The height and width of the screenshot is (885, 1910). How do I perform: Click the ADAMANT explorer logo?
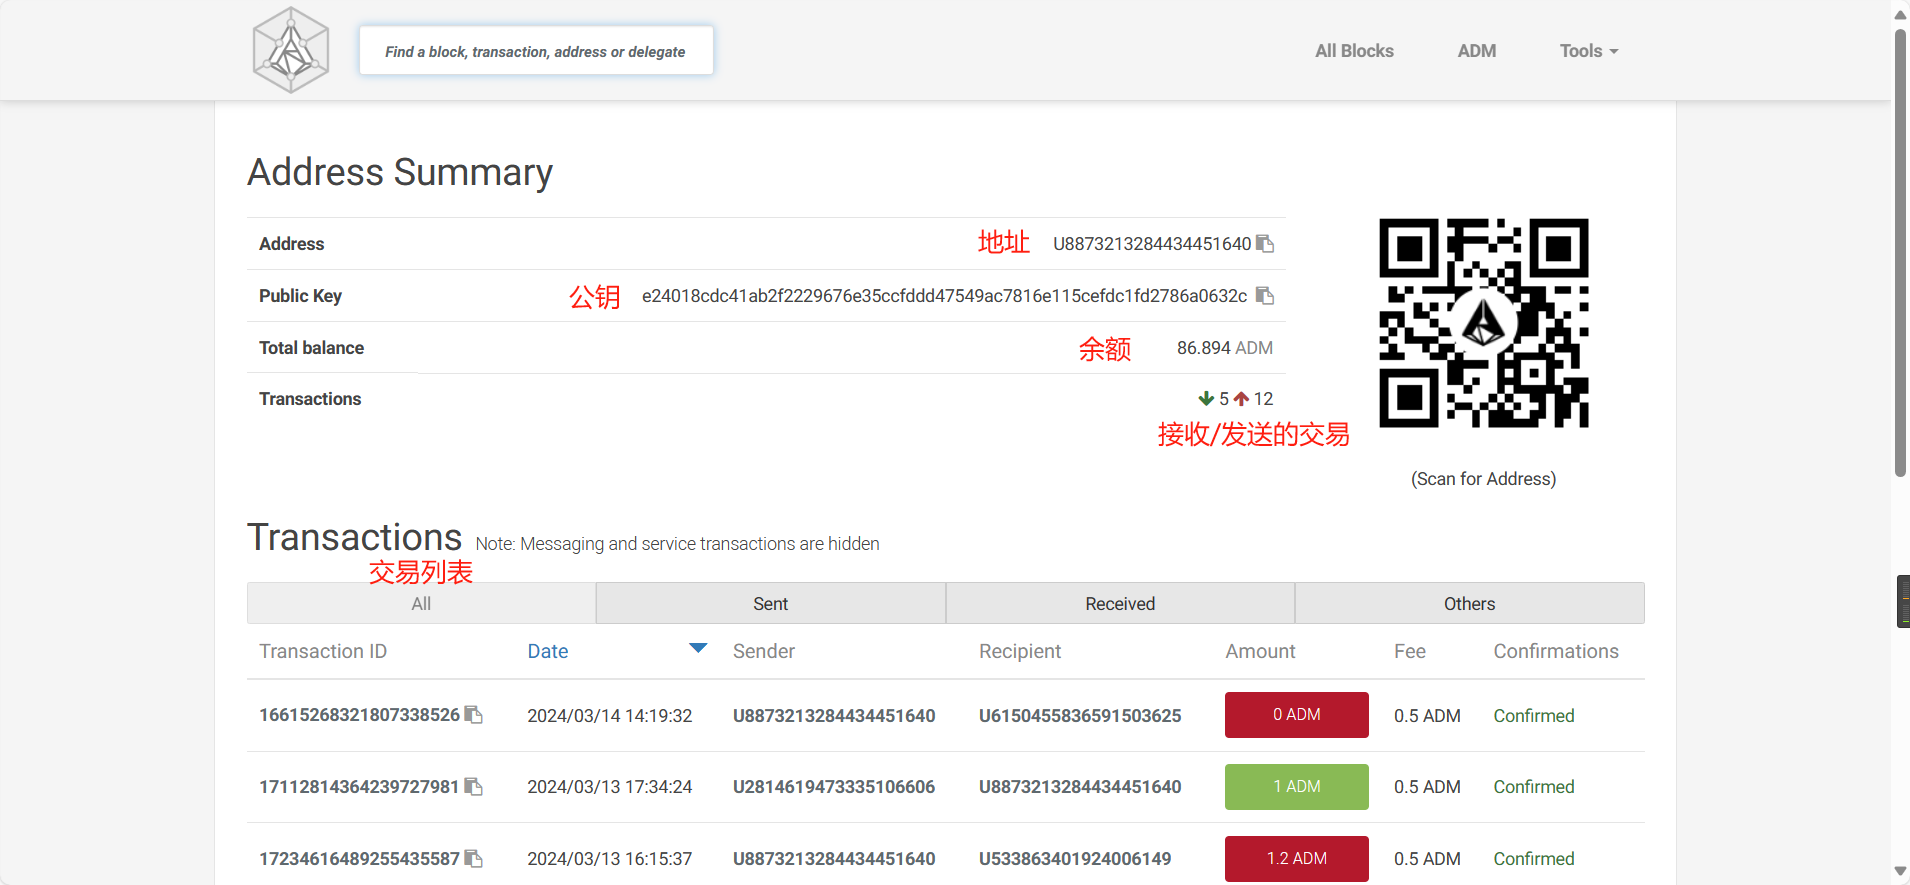click(x=291, y=51)
